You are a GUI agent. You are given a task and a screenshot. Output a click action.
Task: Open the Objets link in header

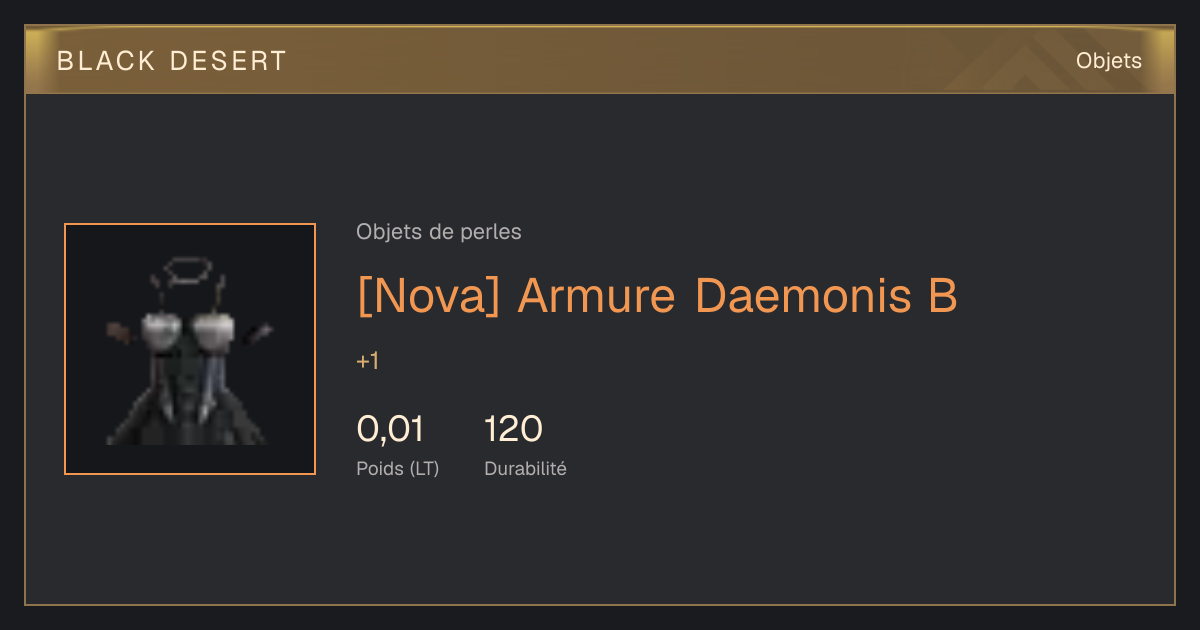tap(1108, 61)
